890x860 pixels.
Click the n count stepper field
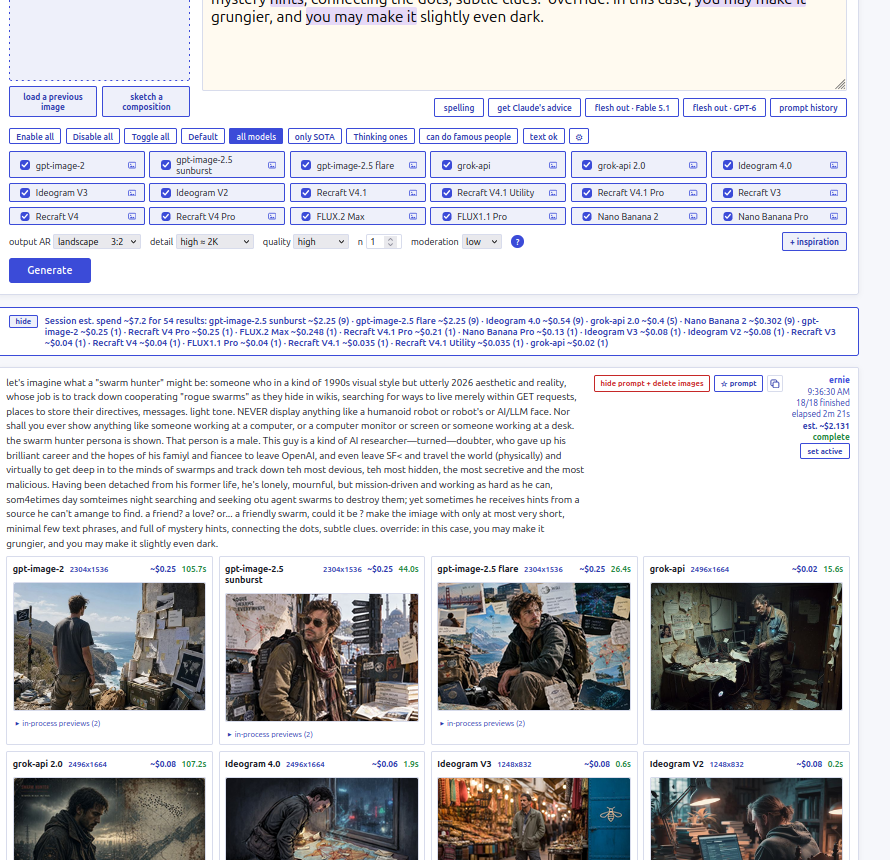(384, 242)
